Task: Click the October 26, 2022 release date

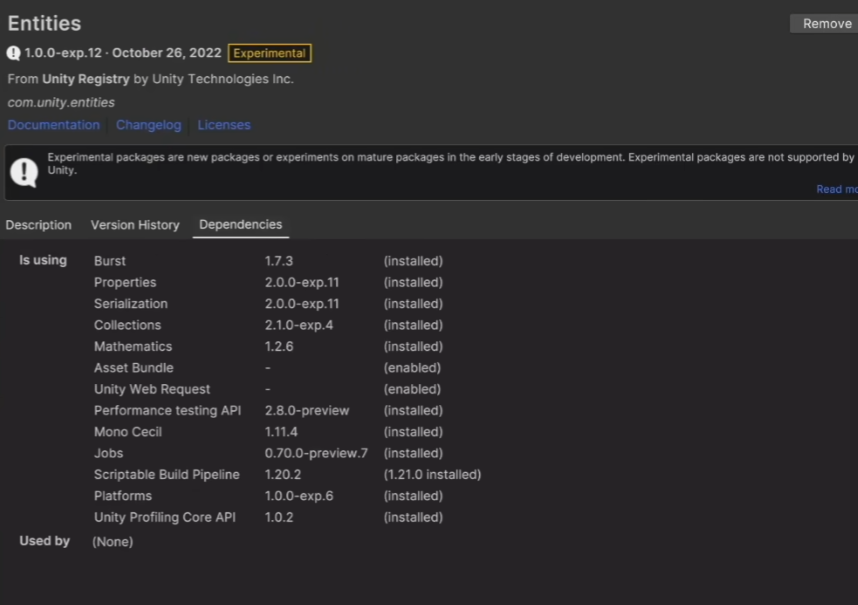Action: [167, 53]
